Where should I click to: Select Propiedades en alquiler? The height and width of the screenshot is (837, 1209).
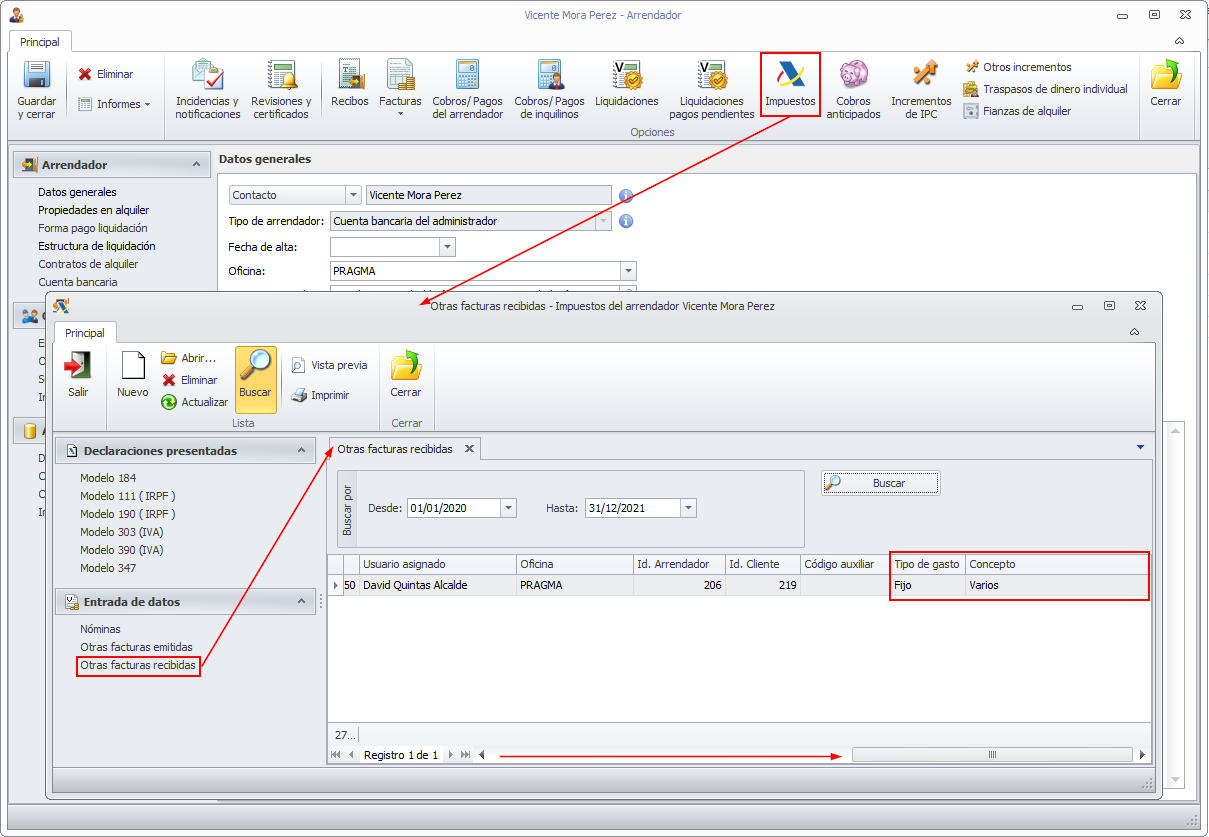[x=93, y=210]
